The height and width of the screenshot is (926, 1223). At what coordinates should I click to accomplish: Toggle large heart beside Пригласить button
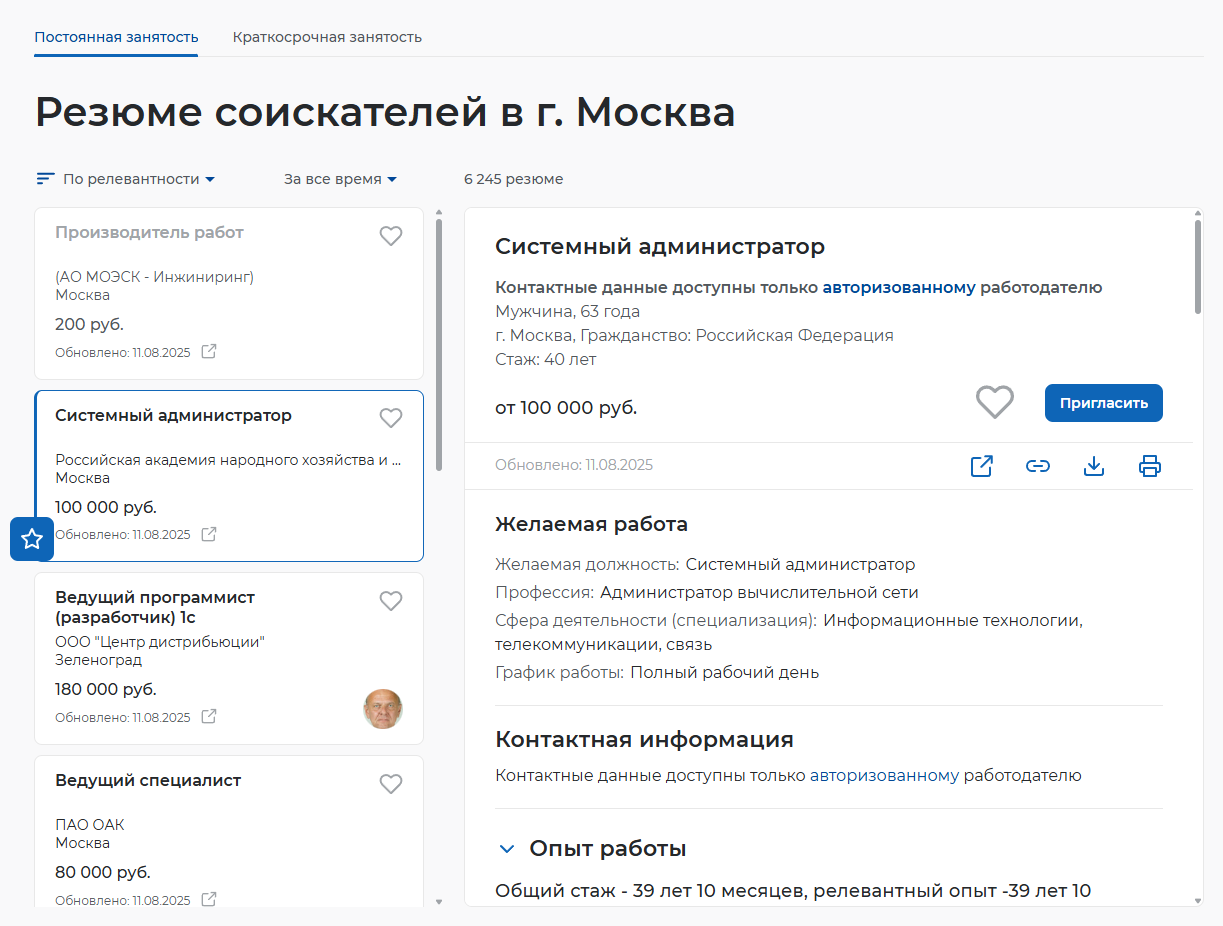(994, 403)
